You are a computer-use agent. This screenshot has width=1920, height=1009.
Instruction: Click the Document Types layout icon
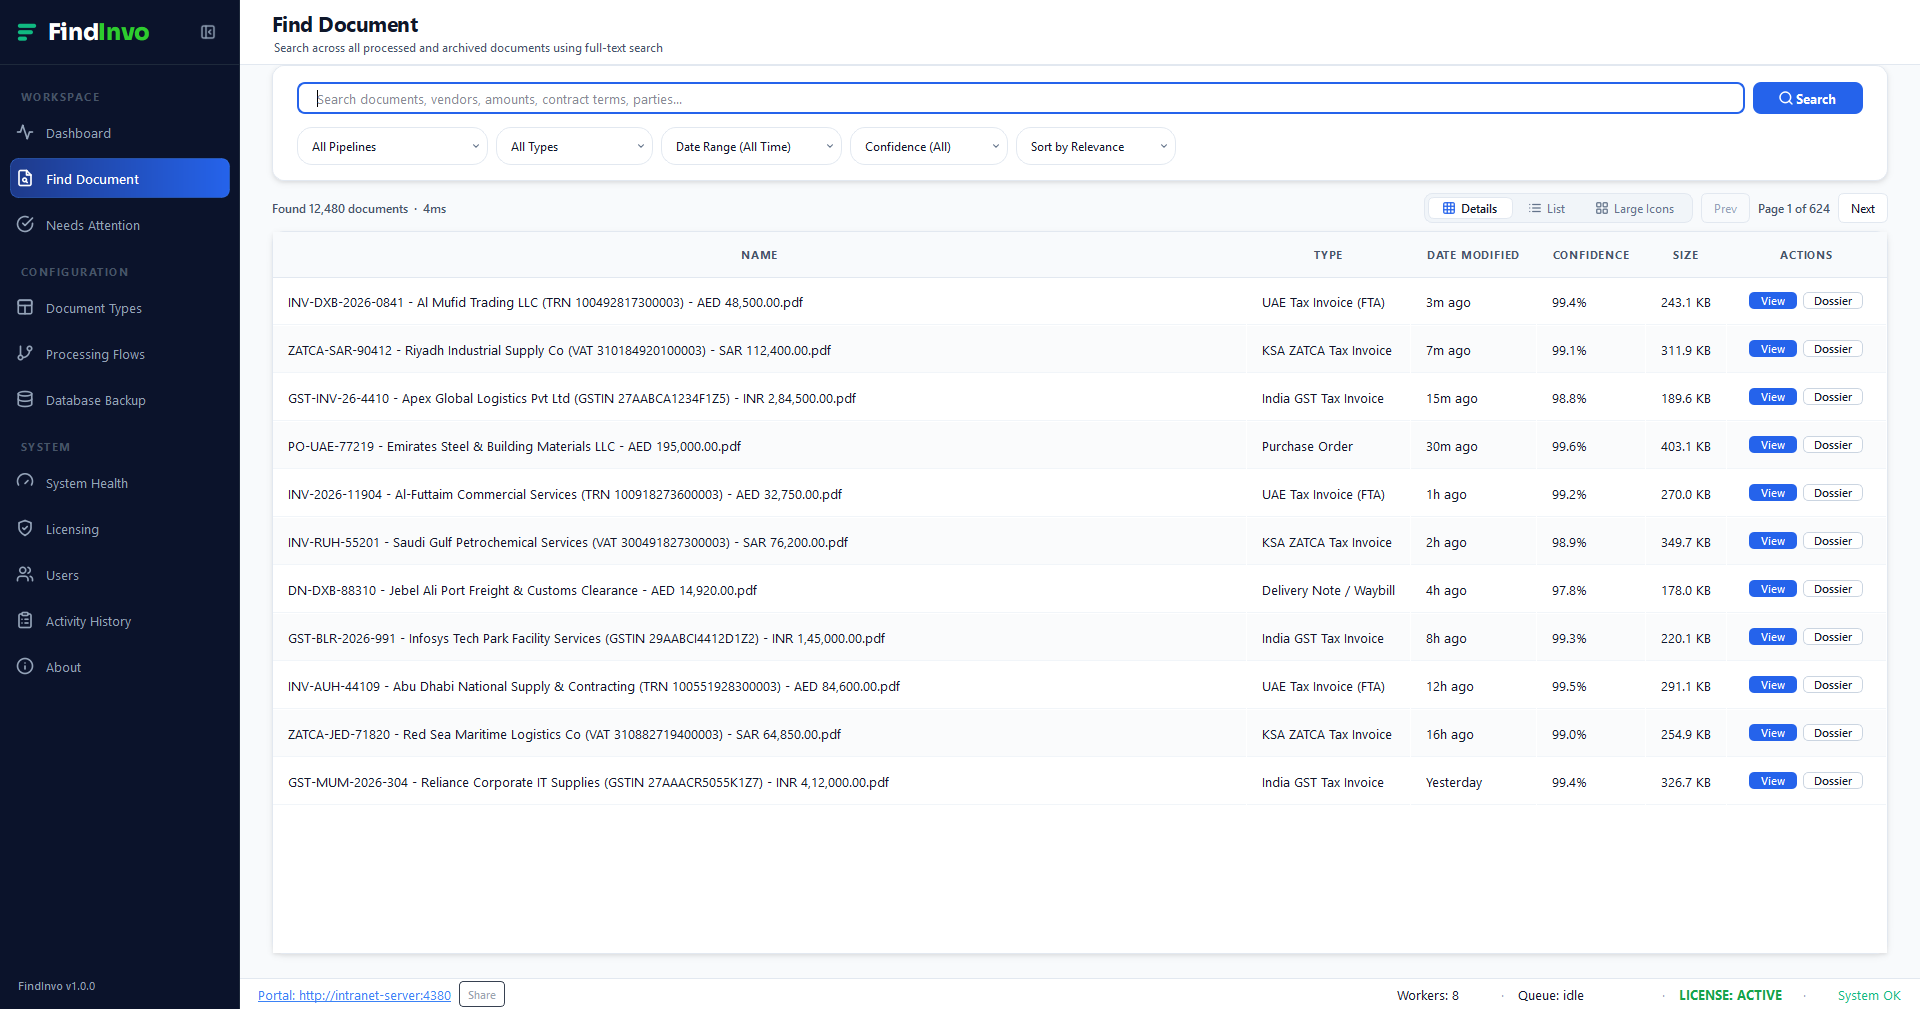click(x=25, y=307)
